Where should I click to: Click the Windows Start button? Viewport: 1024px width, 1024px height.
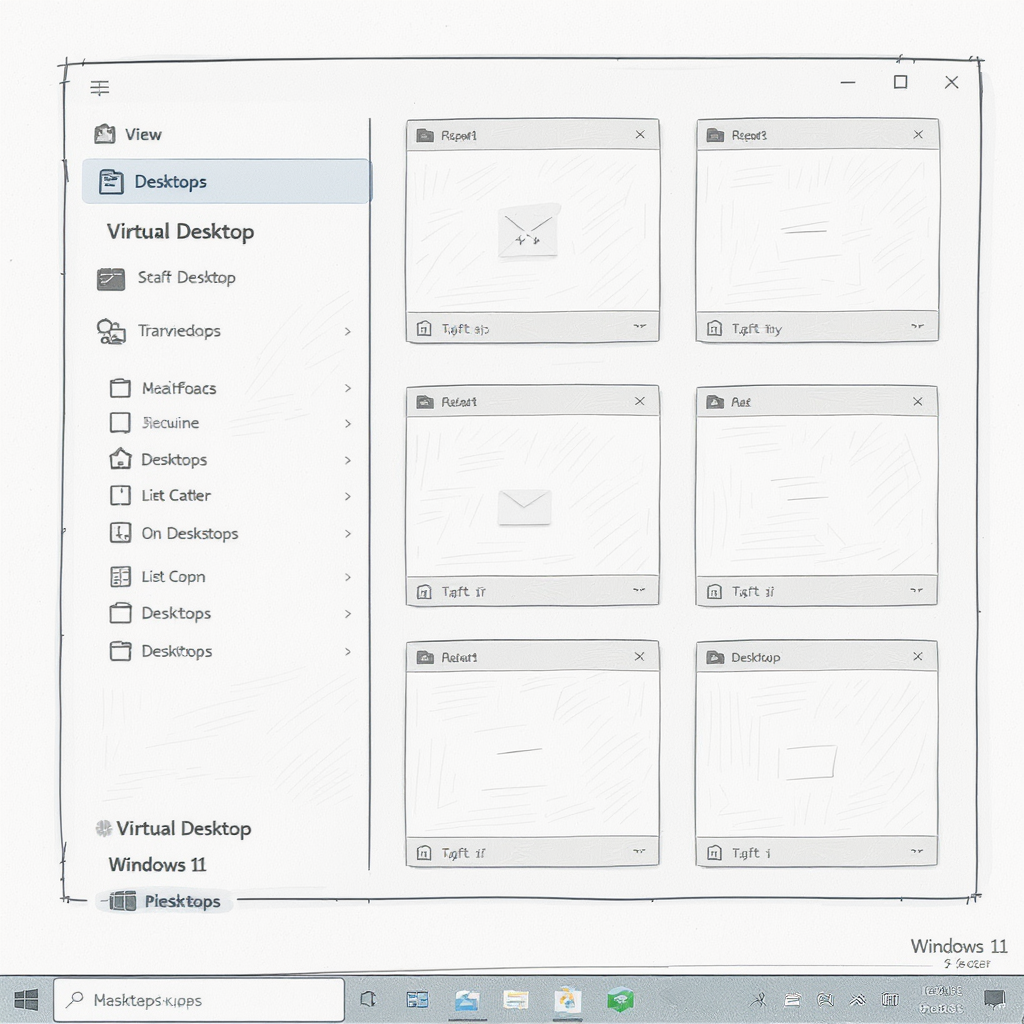25,1000
